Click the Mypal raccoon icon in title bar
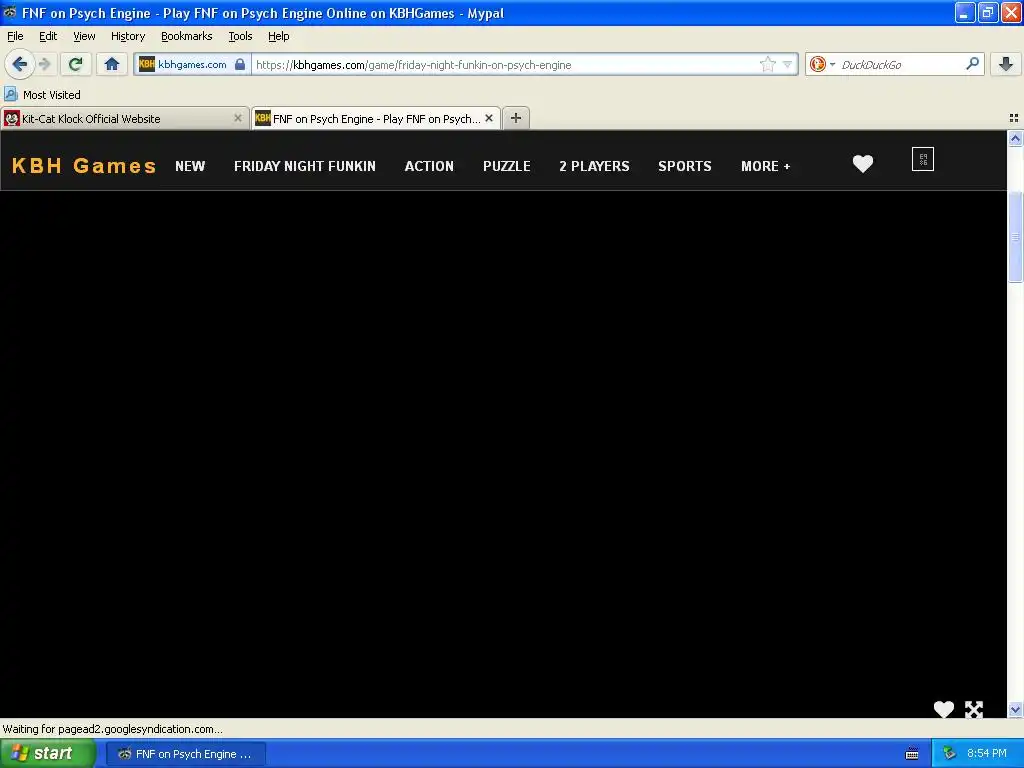 click(10, 12)
